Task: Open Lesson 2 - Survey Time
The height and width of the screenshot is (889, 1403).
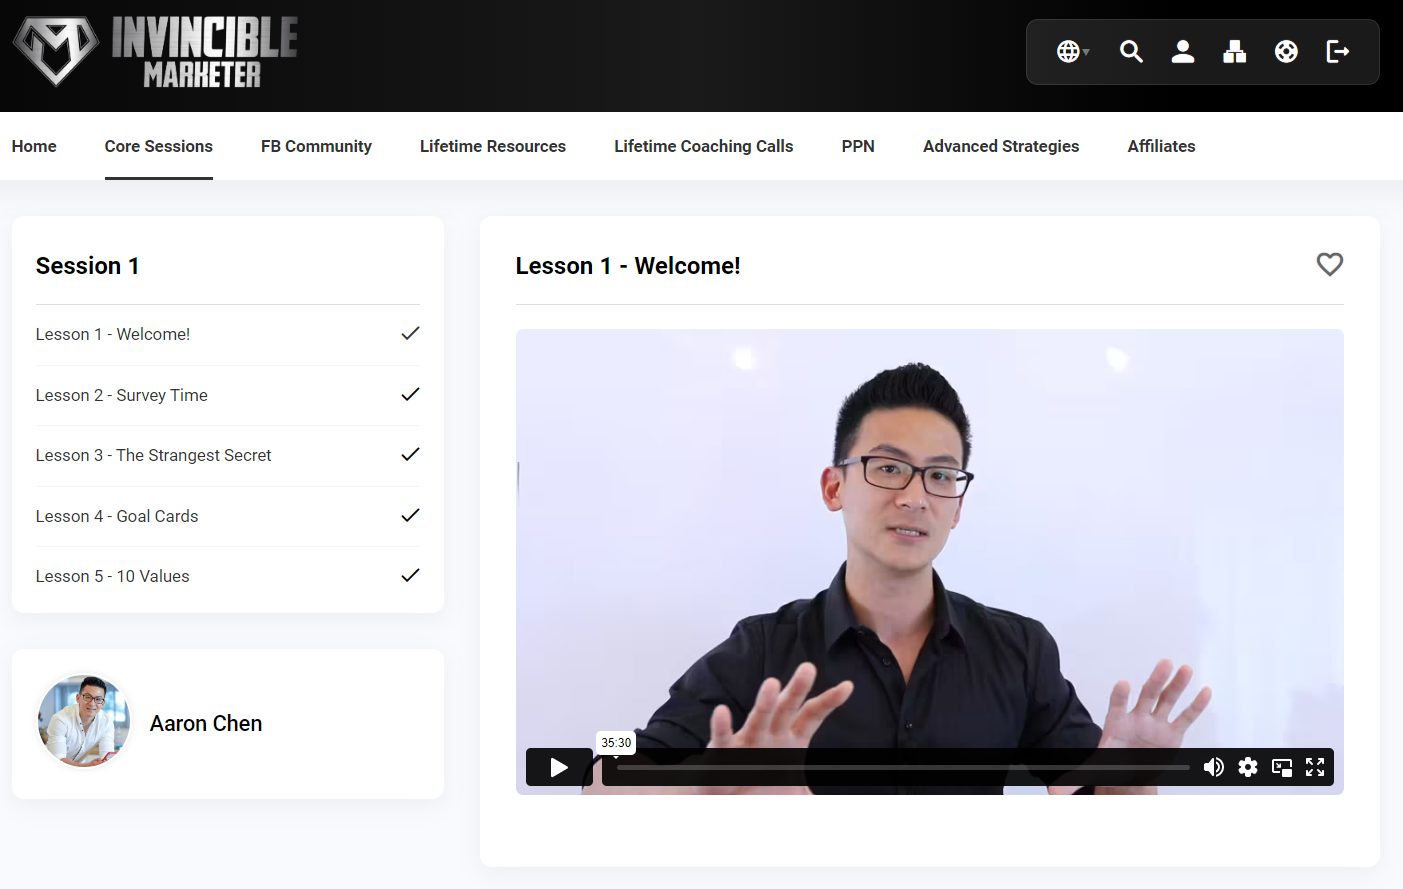Action: coord(228,395)
